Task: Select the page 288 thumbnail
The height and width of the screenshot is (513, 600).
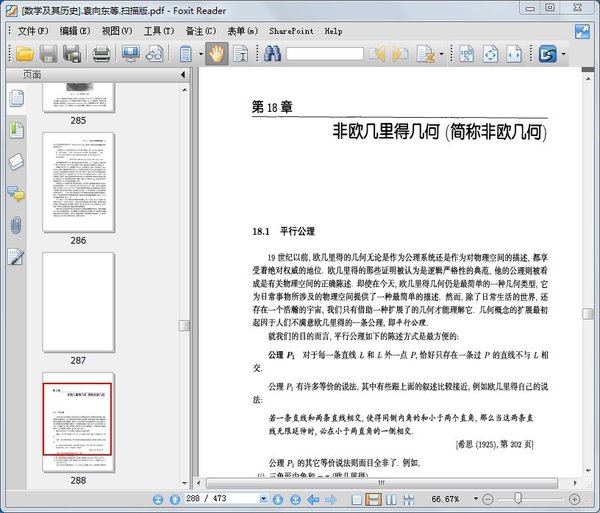Action: click(x=78, y=422)
